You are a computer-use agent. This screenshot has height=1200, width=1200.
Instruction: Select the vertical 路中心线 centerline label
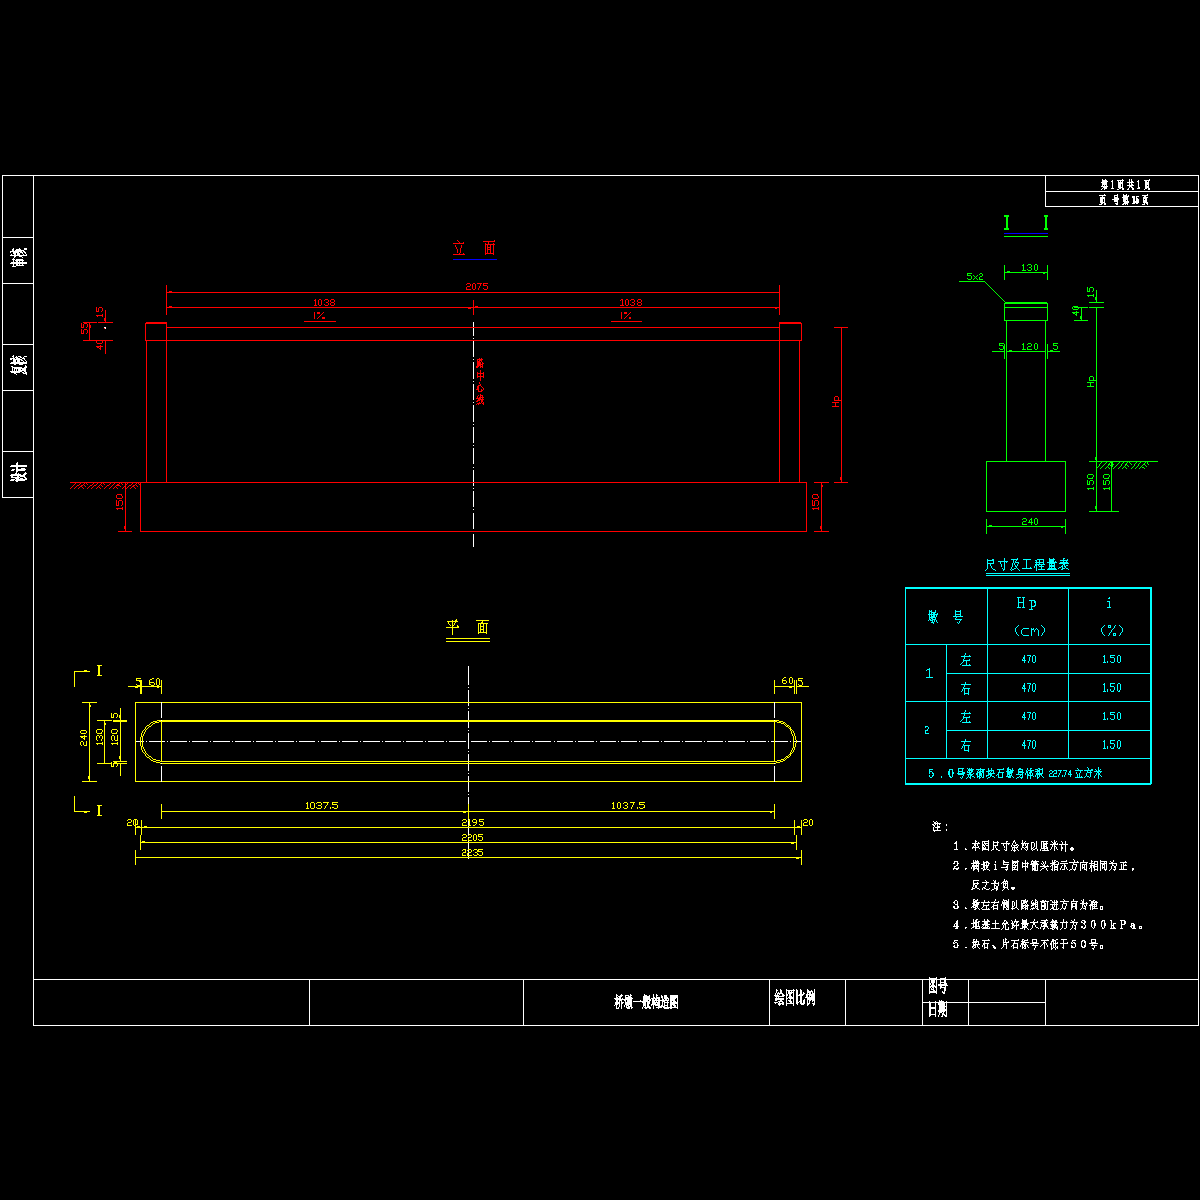tap(479, 381)
